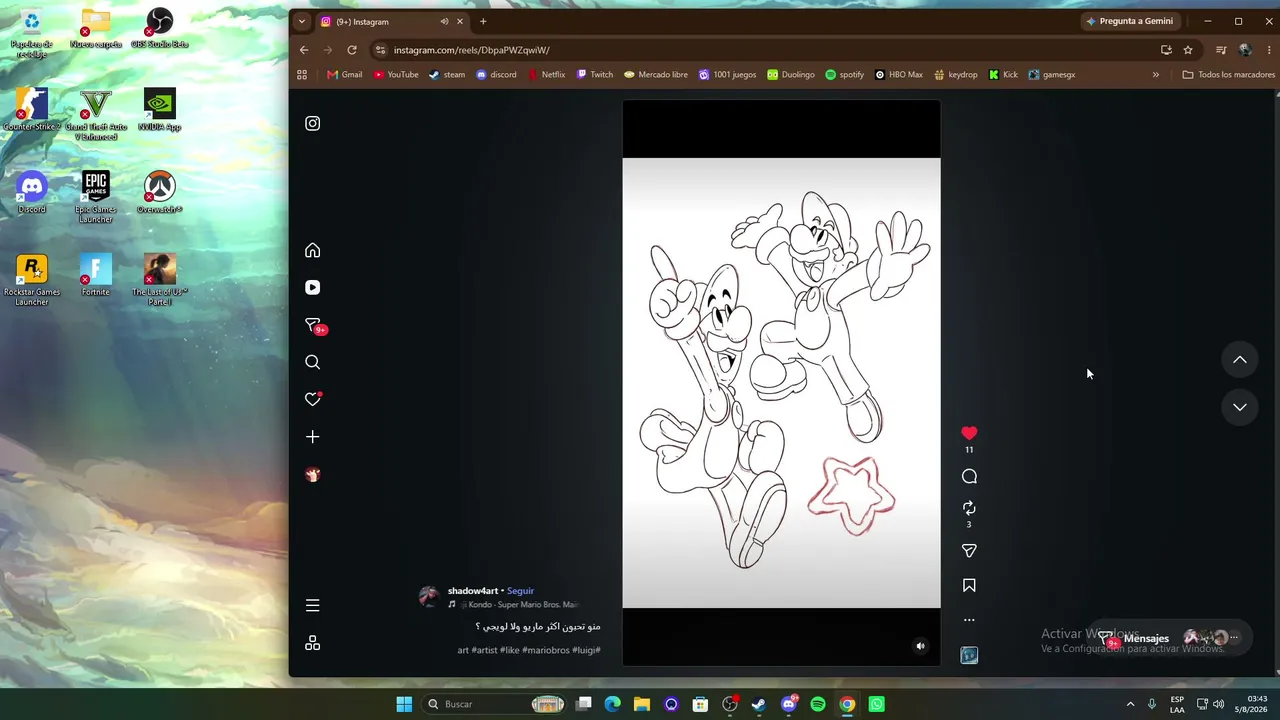The width and height of the screenshot is (1280, 720).
Task: Open the Windows Start menu
Action: tap(404, 704)
